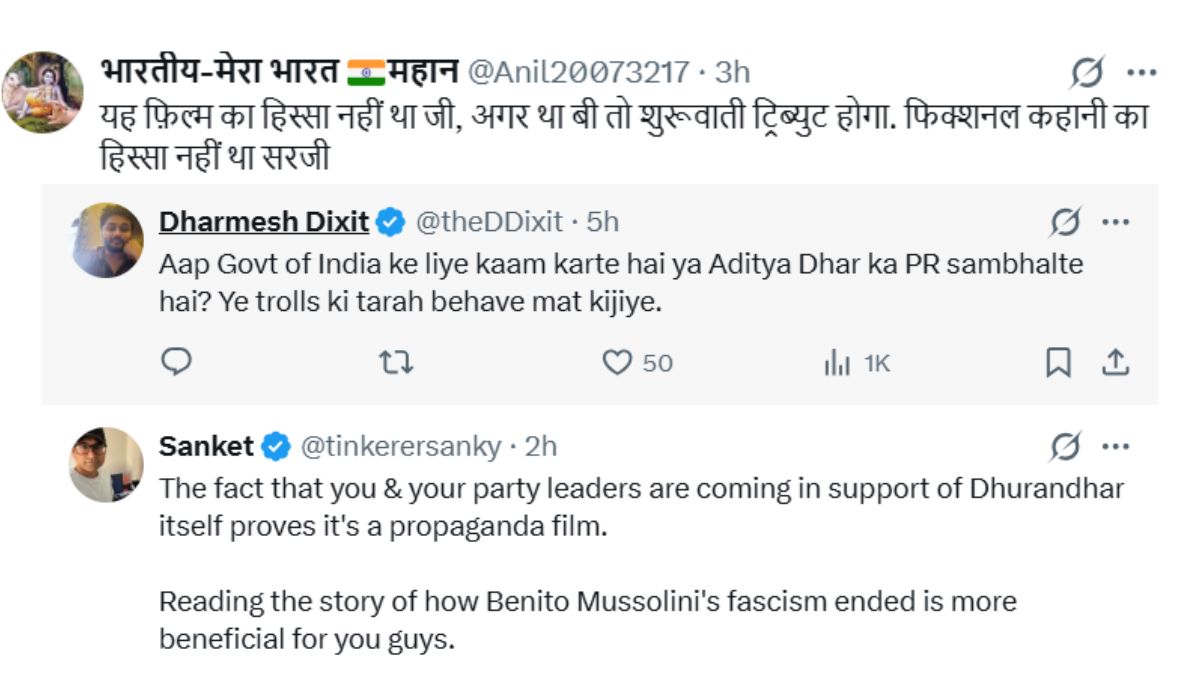Bookmark Dharmesh Dixit's tweet
This screenshot has height=675, width=1200.
click(x=1057, y=362)
